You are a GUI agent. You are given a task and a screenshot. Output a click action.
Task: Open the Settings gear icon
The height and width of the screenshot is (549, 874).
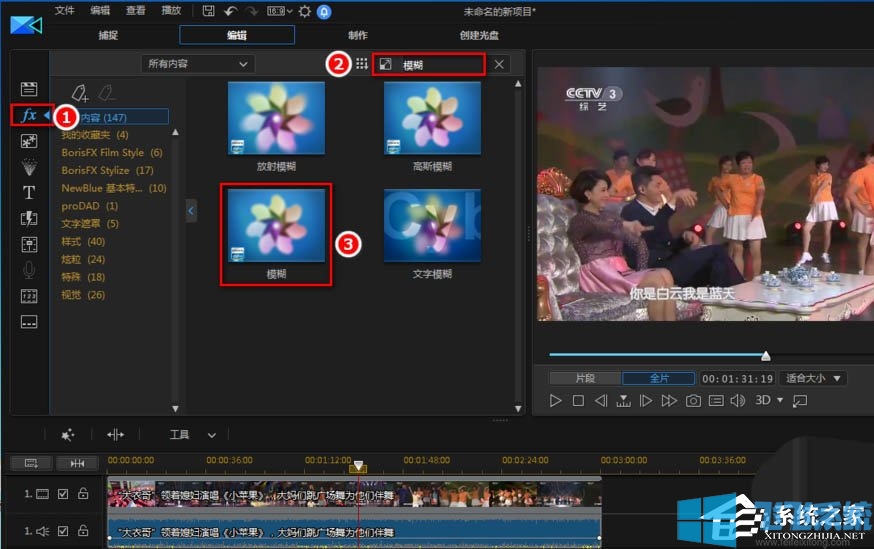click(x=305, y=11)
